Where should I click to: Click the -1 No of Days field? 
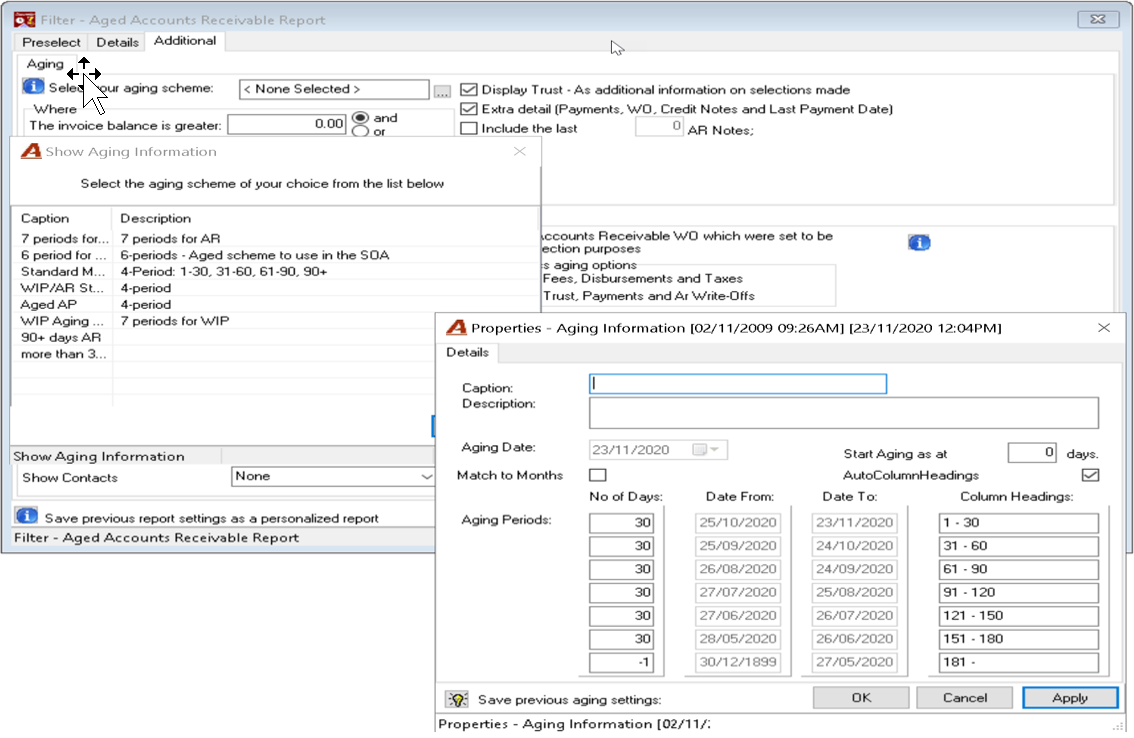coord(621,662)
